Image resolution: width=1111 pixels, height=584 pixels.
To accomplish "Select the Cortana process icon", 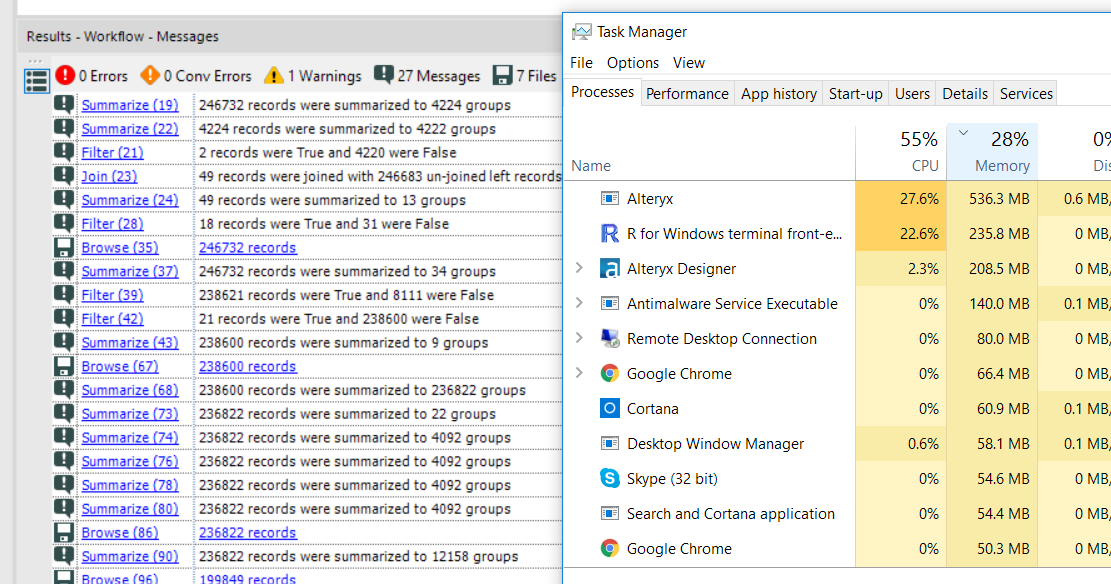I will 610,408.
